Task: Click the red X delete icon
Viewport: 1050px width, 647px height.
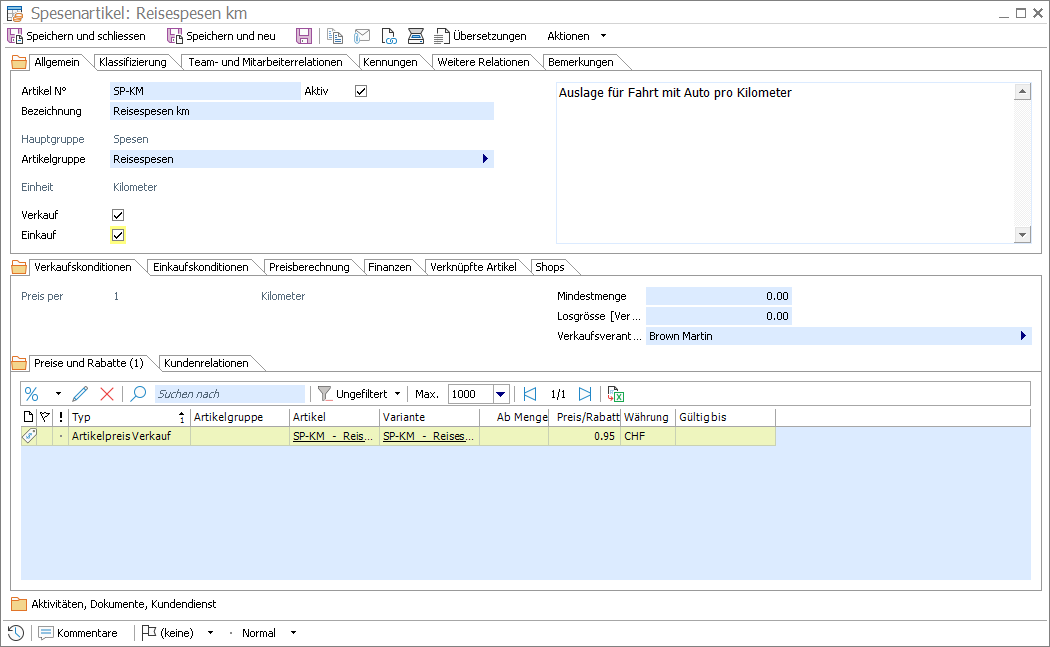Action: [x=107, y=394]
